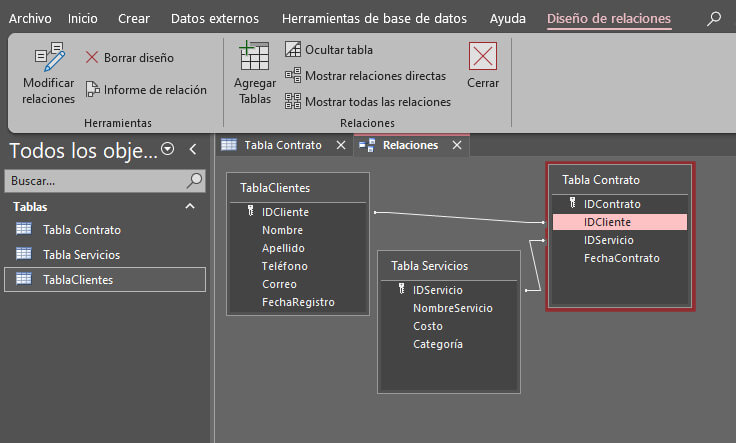
Task: Click magnifier icon in Buscar box
Action: [x=194, y=180]
